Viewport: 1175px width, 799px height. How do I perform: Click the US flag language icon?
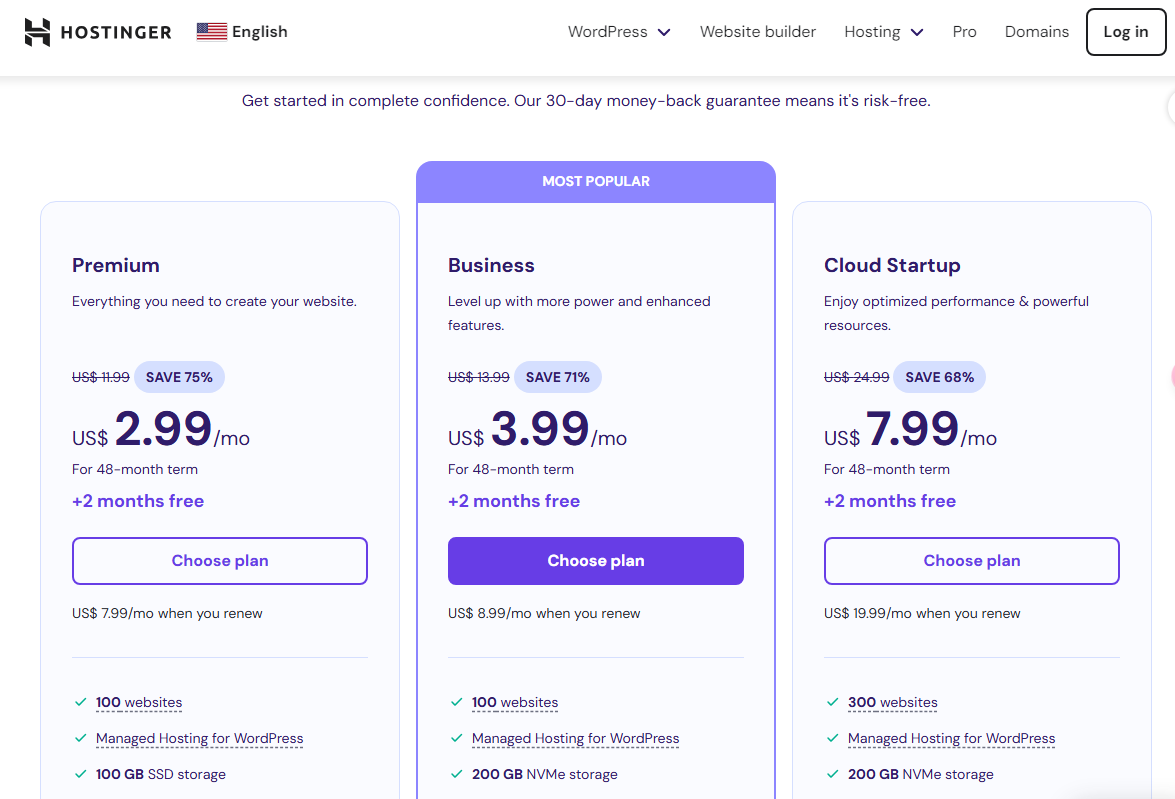click(x=212, y=31)
